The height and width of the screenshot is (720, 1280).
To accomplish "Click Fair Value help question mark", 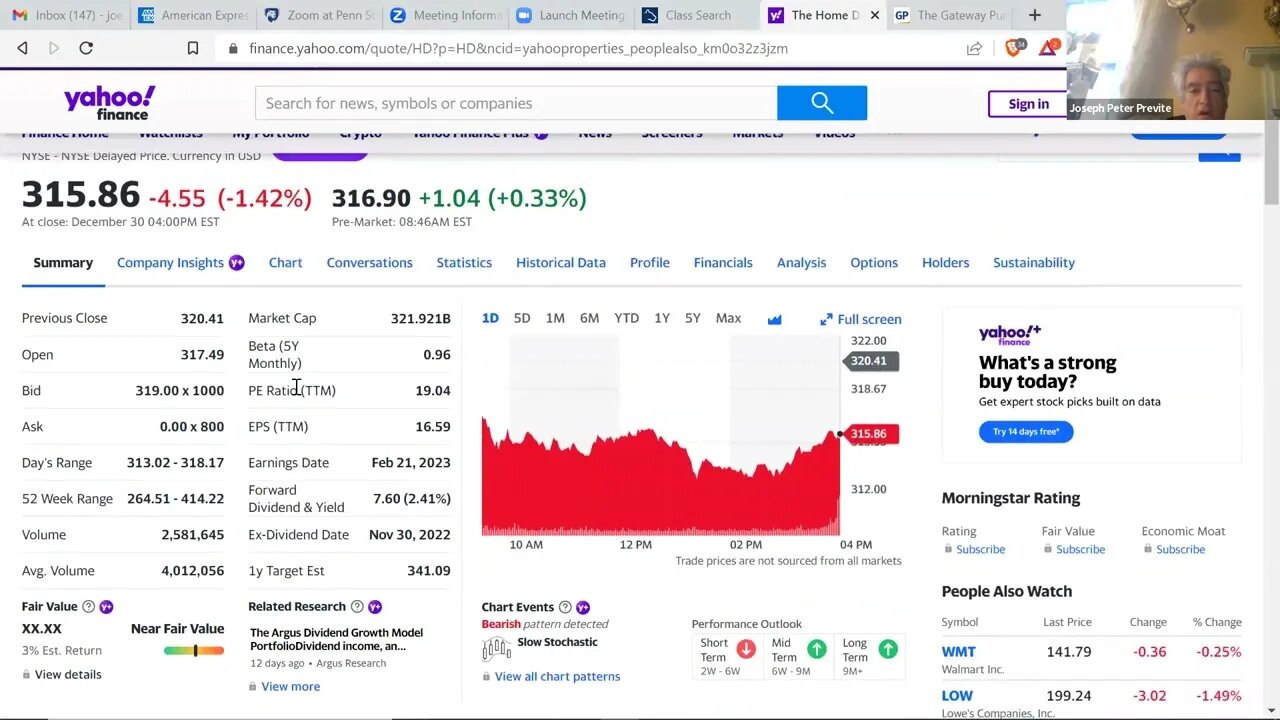I will point(88,606).
